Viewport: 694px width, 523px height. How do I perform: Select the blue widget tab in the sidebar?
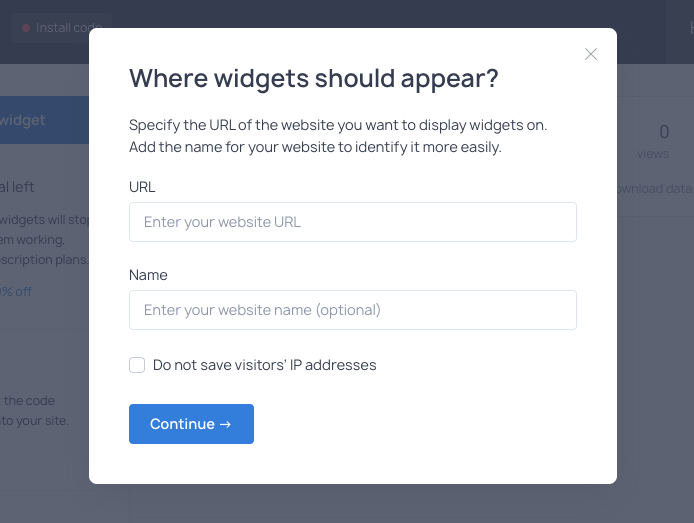[44, 120]
